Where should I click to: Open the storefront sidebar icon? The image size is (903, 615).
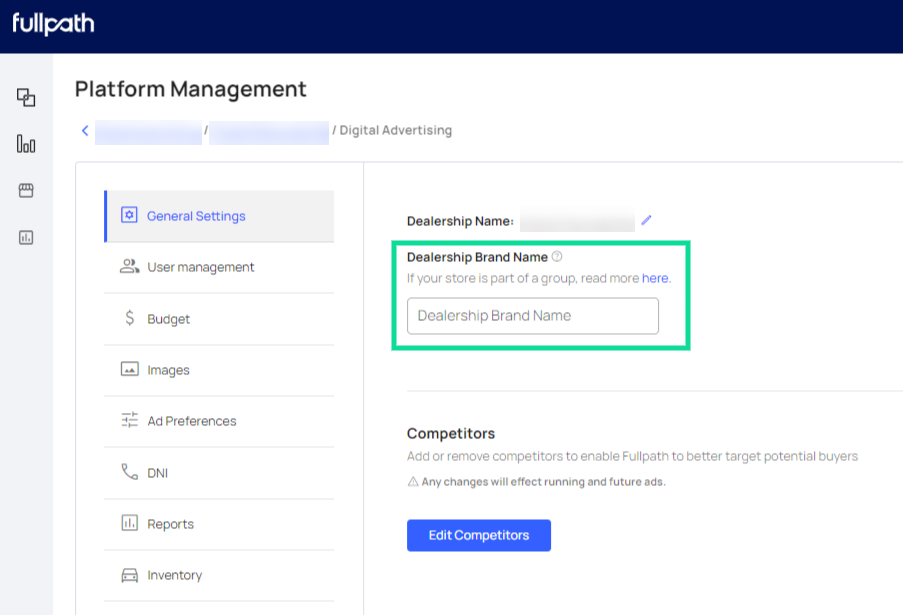click(x=26, y=190)
